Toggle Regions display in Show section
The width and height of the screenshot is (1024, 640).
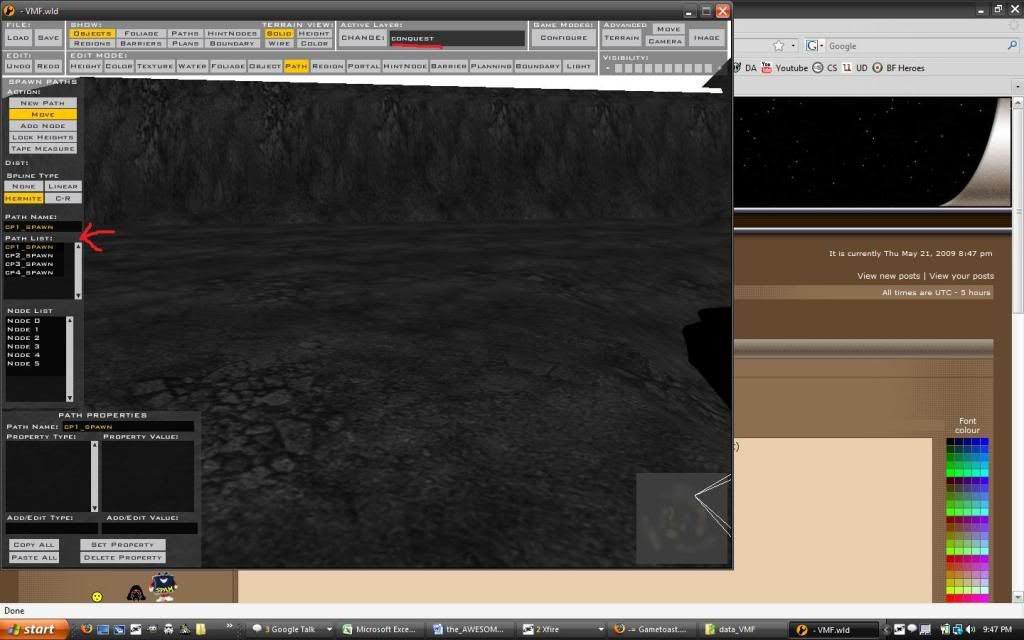pos(92,43)
